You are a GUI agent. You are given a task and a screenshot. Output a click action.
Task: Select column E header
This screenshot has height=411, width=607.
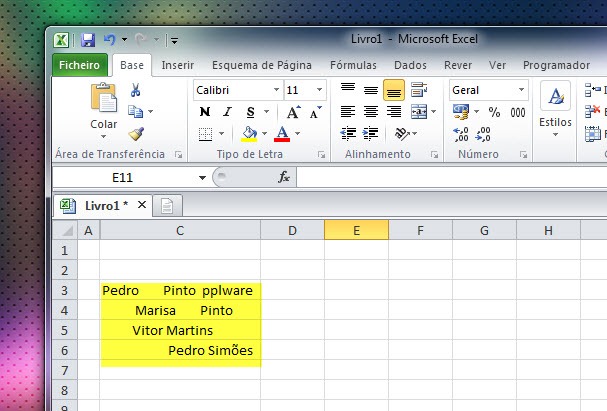(x=356, y=230)
